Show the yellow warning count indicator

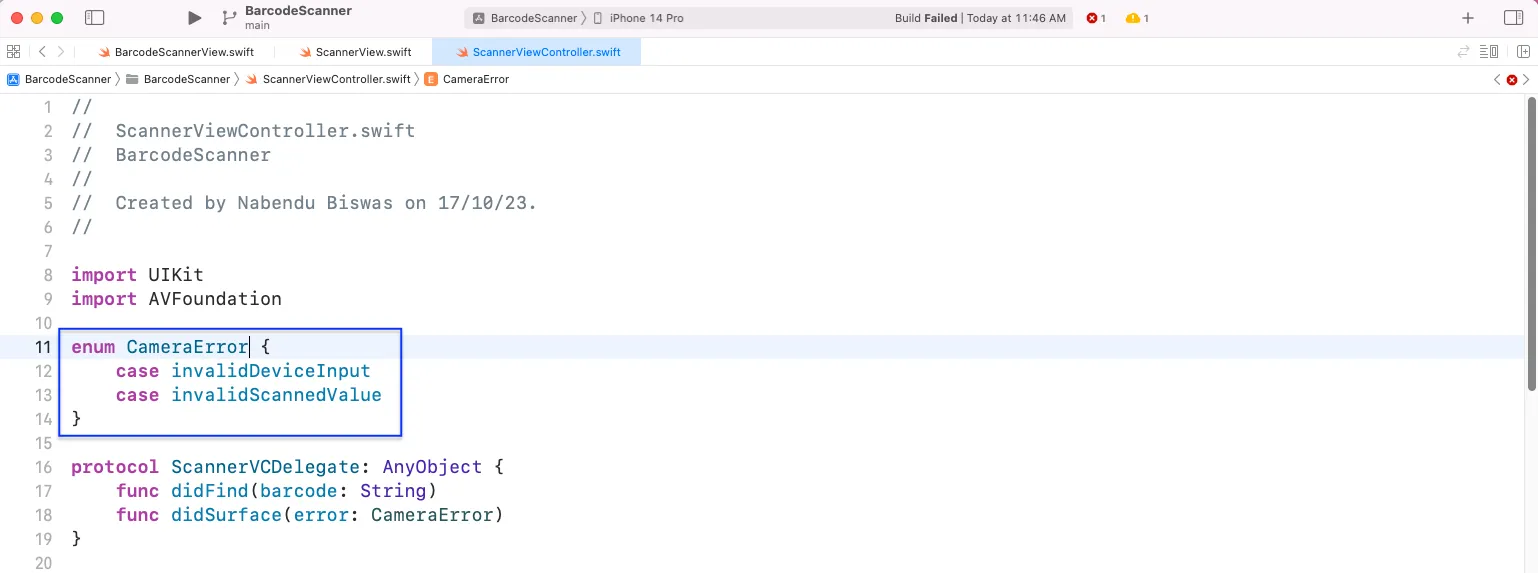click(1137, 18)
